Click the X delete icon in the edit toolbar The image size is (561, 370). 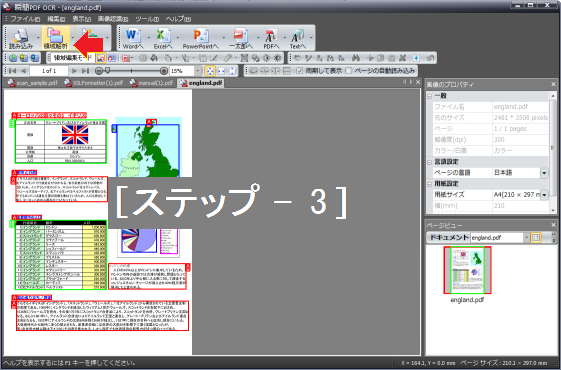click(403, 58)
